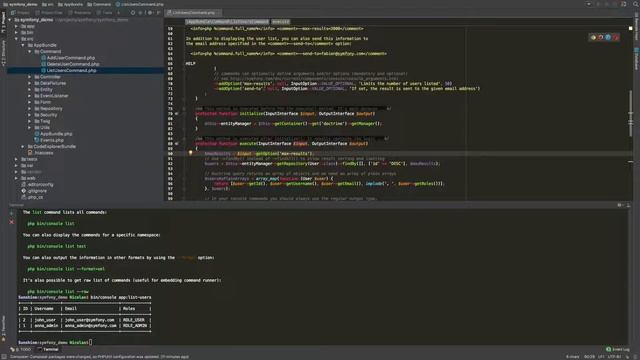Image resolution: width=640 pixels, height=360 pixels.
Task: Click AppBundle\Command\ListUsersCommand class breadcrumb
Action: coord(227,22)
